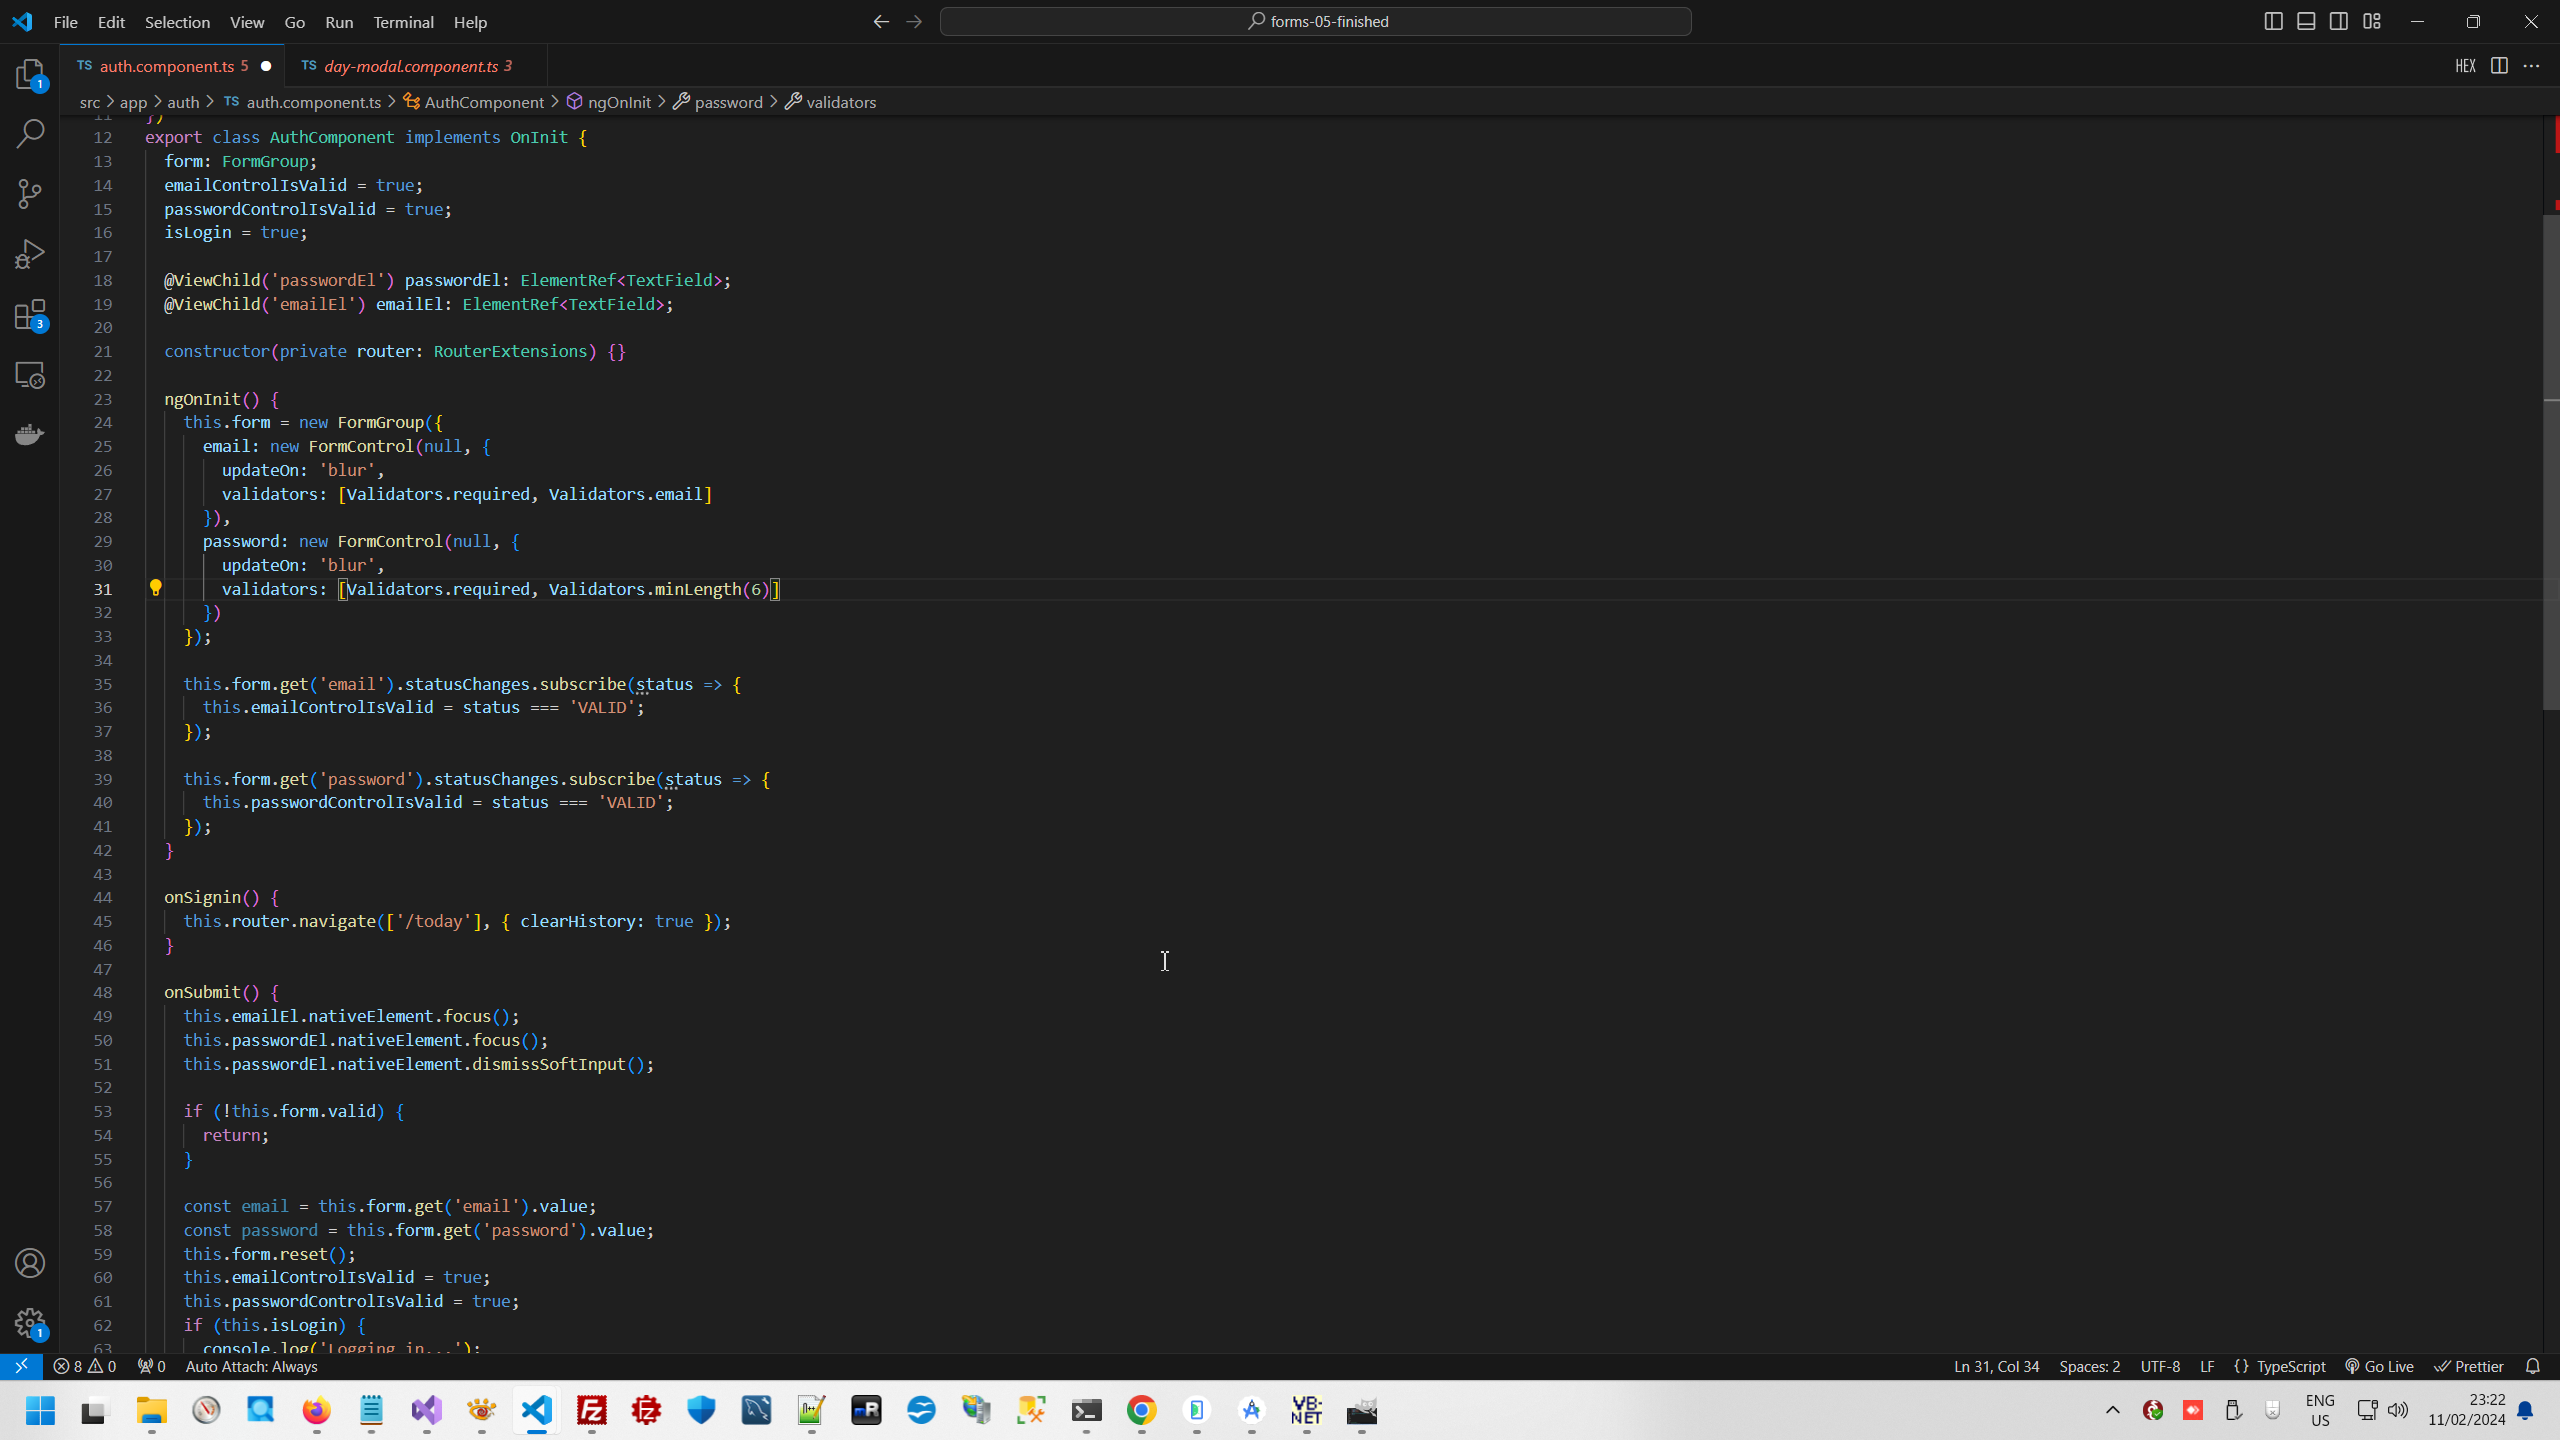Switch to the day-modal.component.ts tab
The image size is (2560, 1440).
pos(410,66)
